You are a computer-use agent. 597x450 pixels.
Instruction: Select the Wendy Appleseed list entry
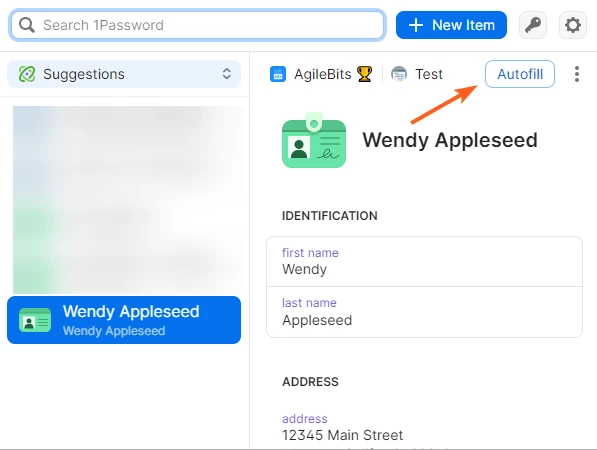pos(124,320)
